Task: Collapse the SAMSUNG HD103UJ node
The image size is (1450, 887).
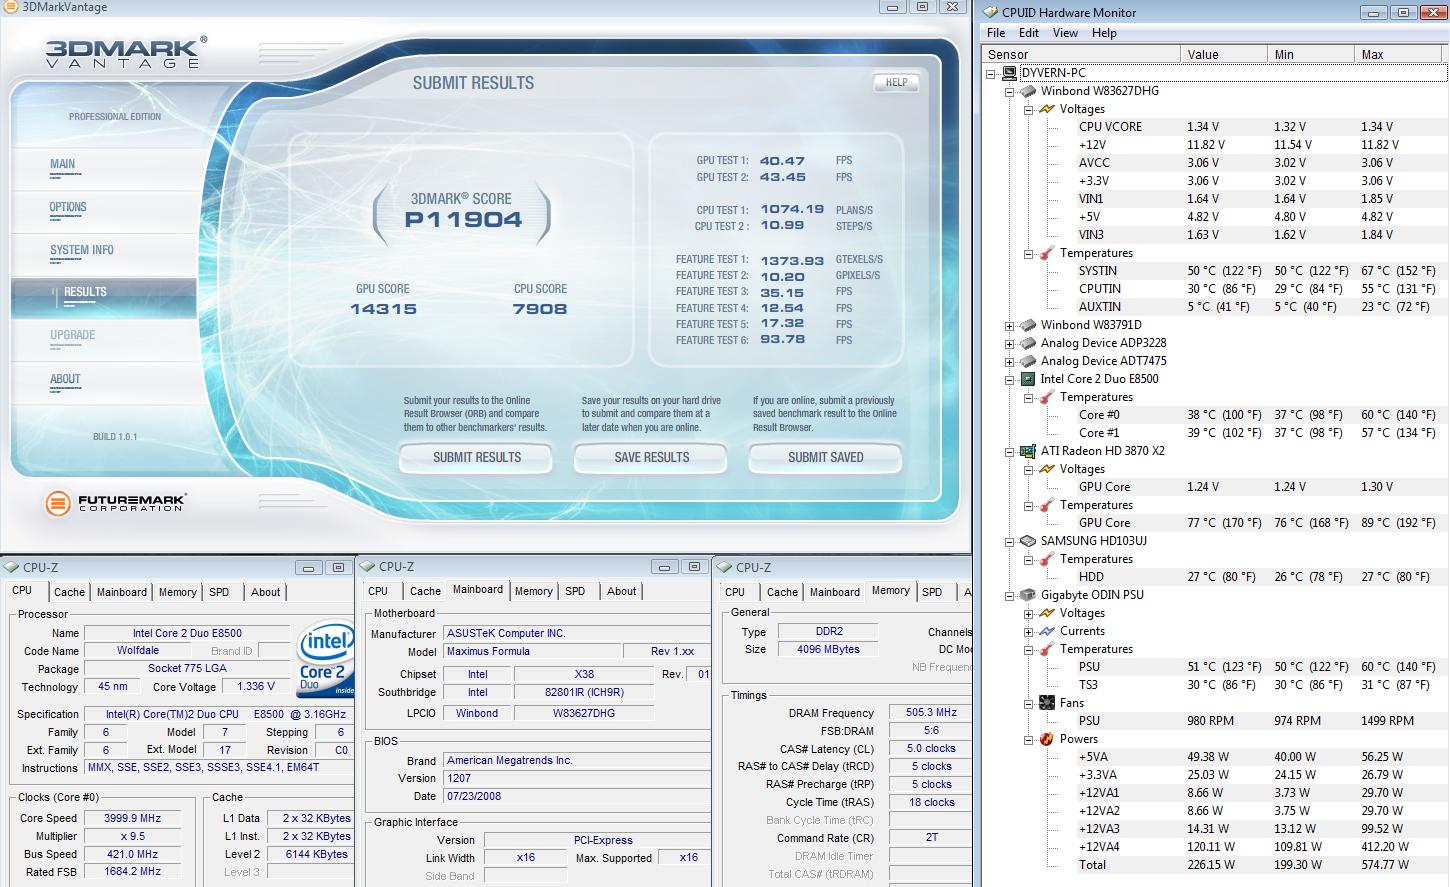Action: point(1009,541)
